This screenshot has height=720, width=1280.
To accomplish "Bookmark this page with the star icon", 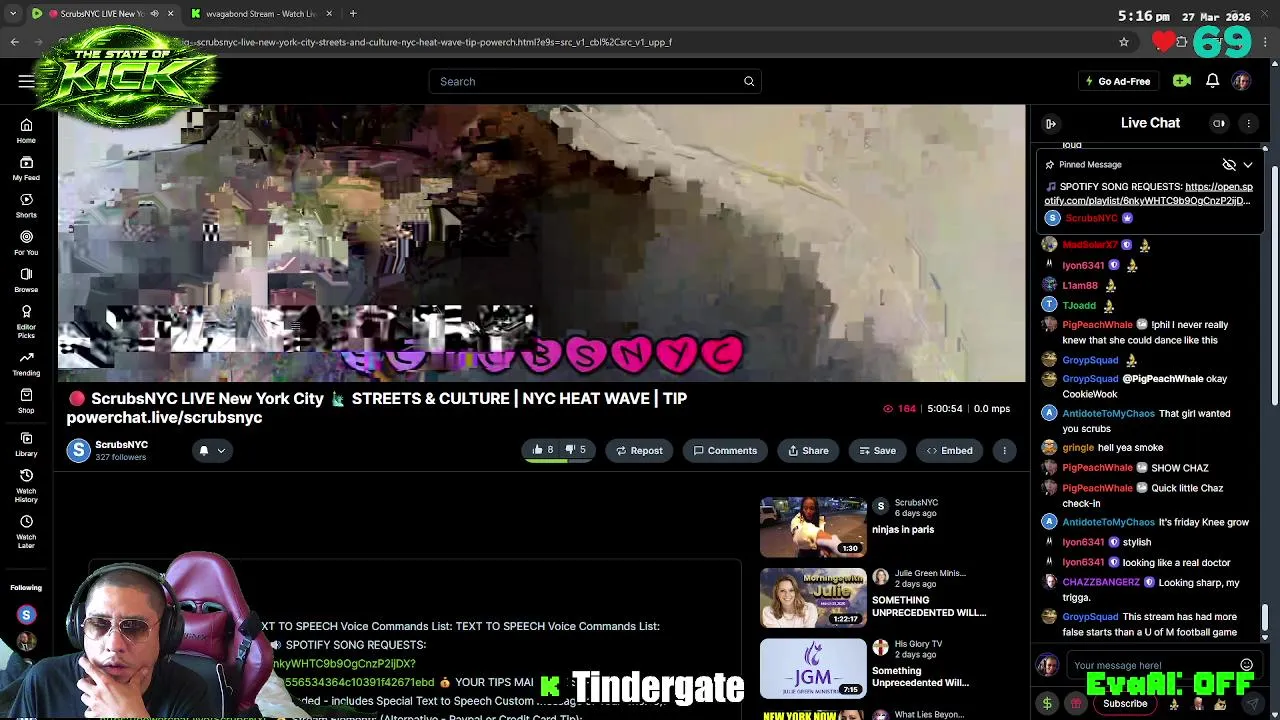I will click(1124, 42).
